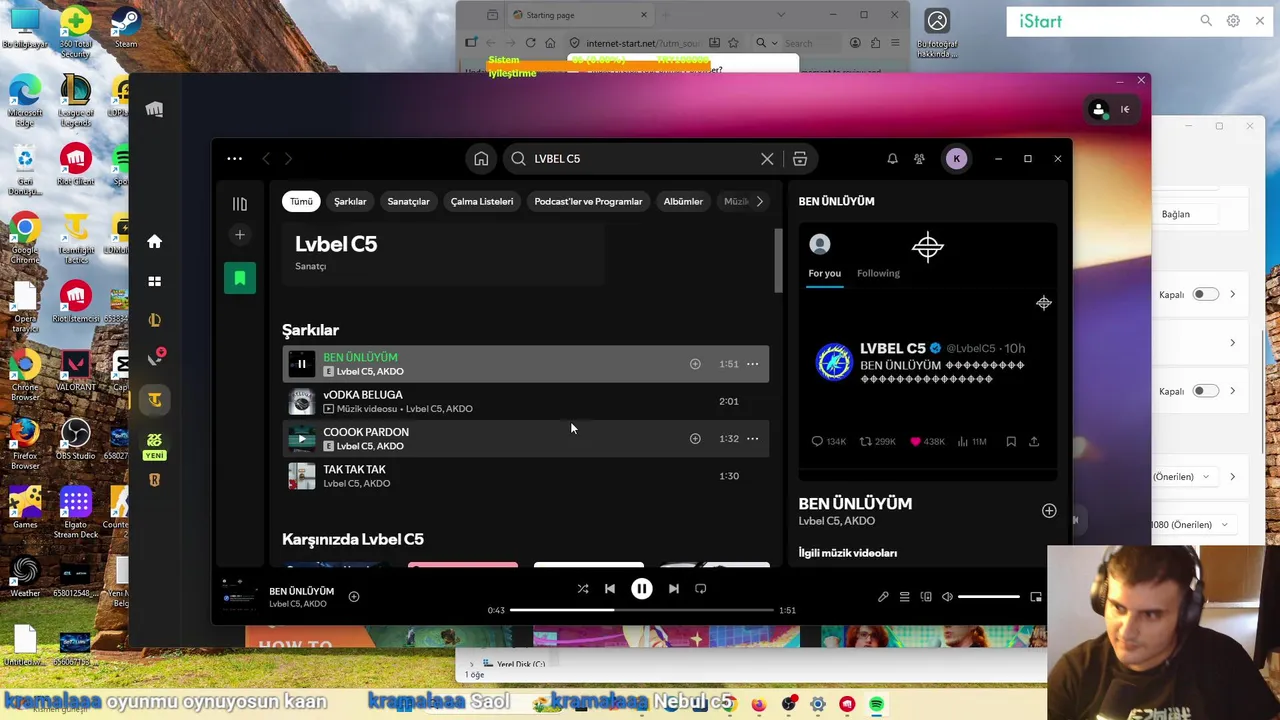Select the Şarkılar filter chip

(x=350, y=201)
